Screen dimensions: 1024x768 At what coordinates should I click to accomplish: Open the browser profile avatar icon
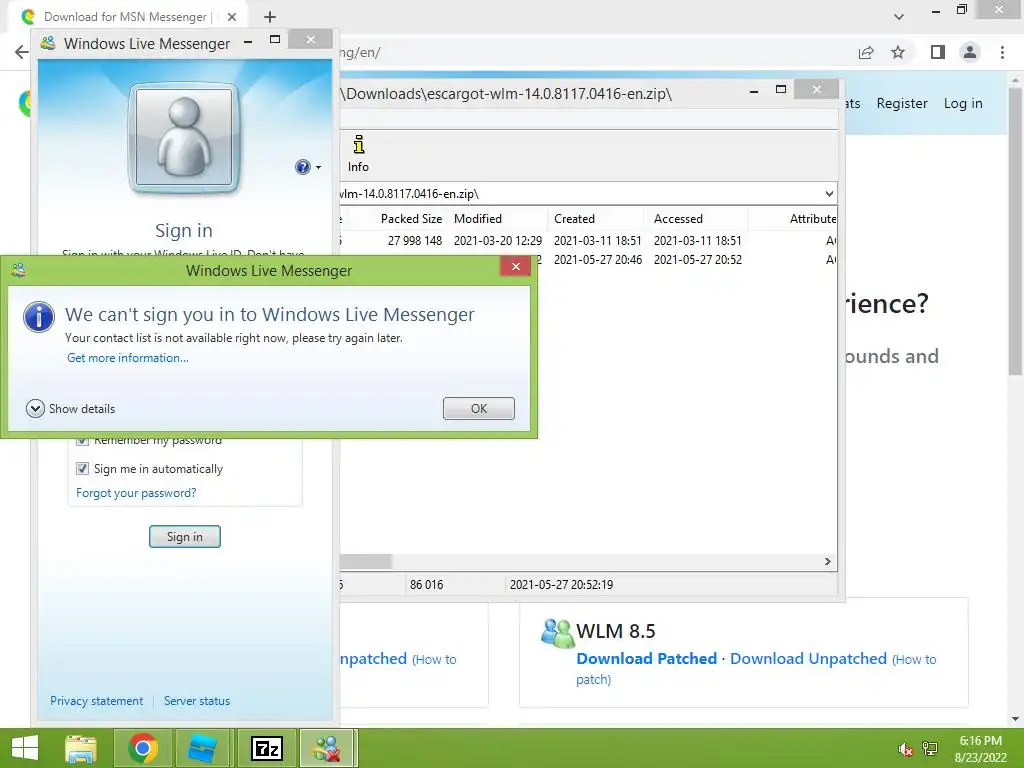click(x=970, y=52)
